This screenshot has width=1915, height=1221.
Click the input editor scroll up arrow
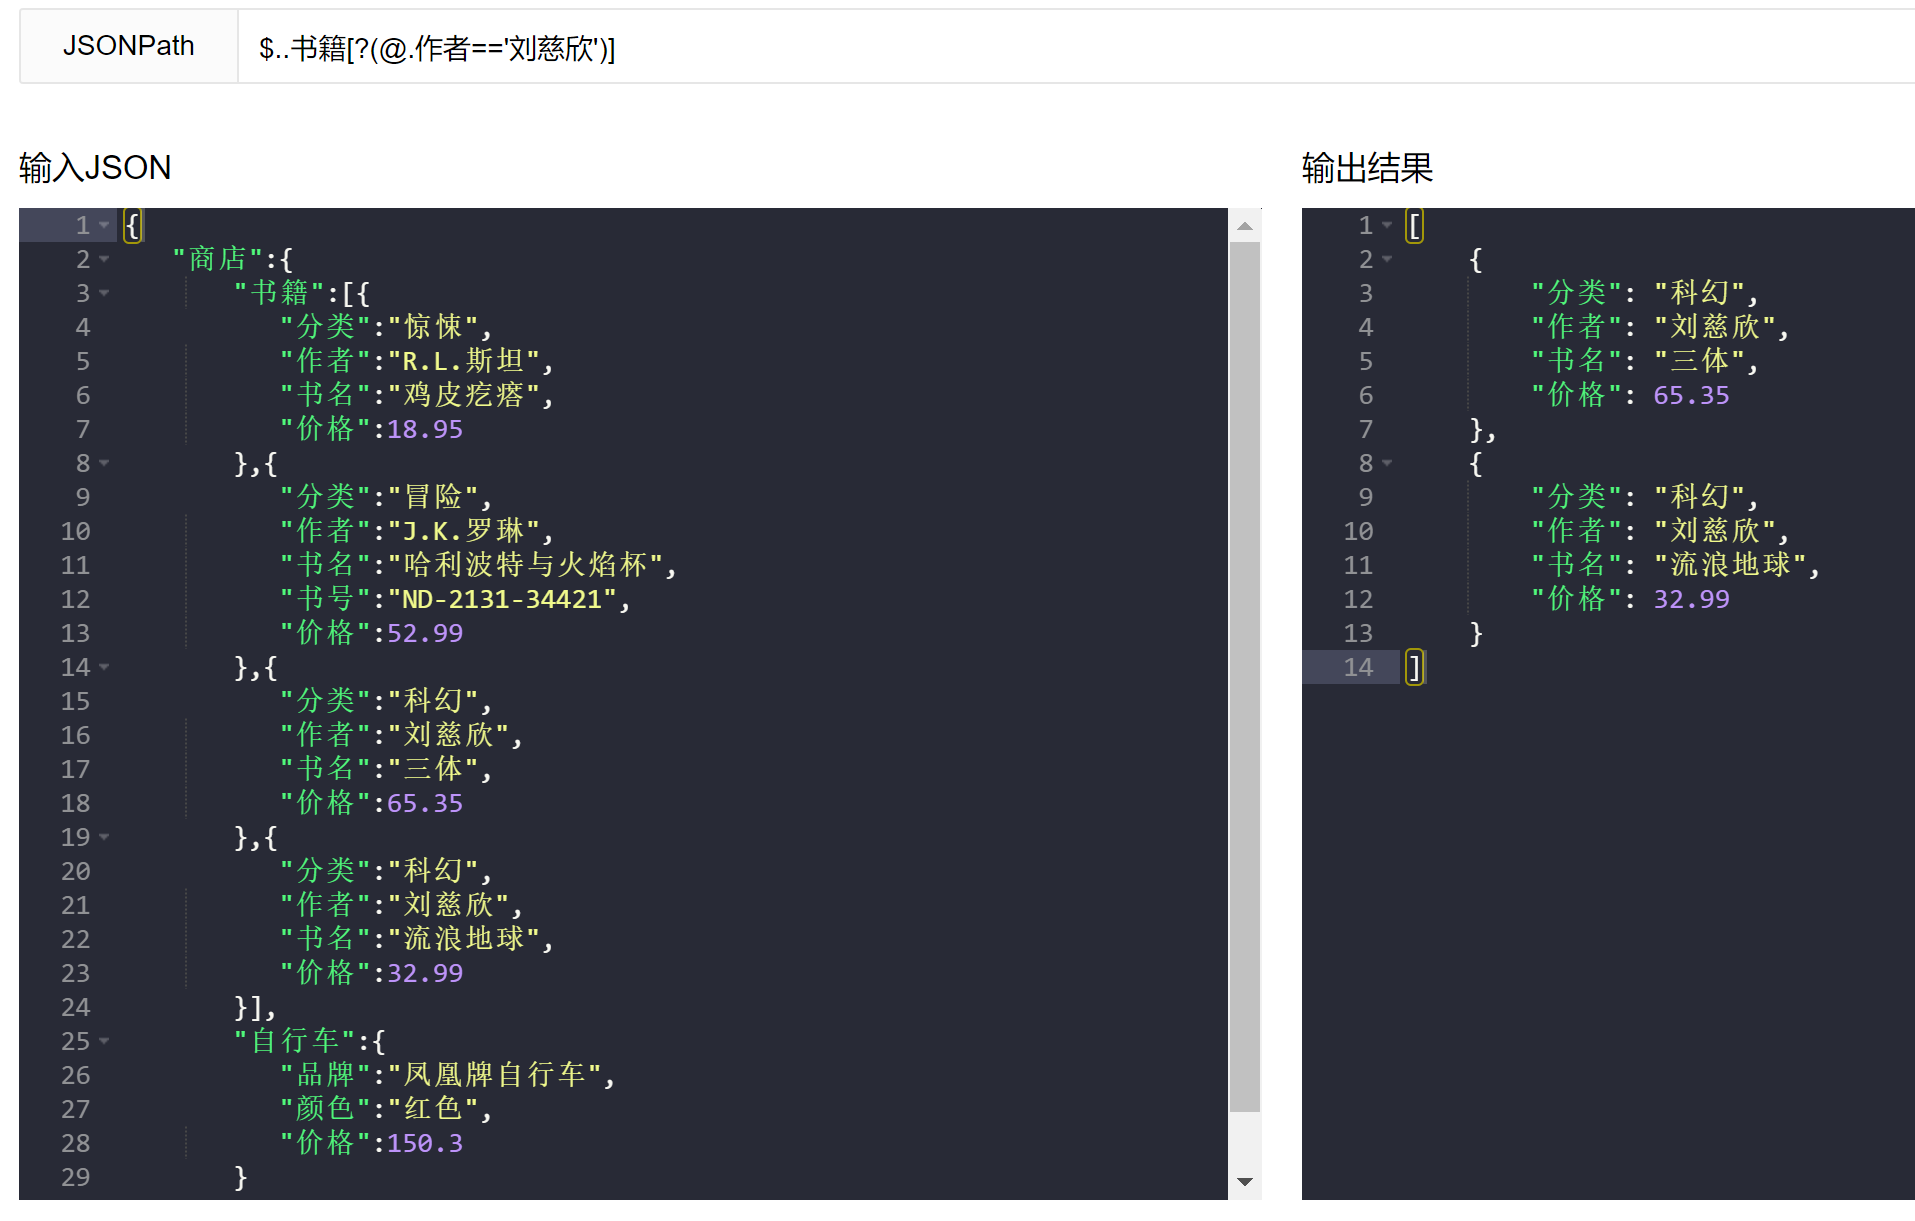click(1245, 226)
